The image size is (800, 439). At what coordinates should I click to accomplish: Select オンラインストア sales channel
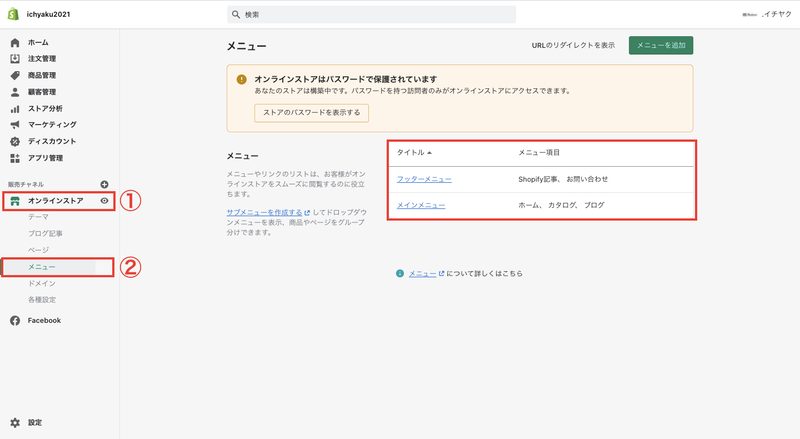[56, 201]
